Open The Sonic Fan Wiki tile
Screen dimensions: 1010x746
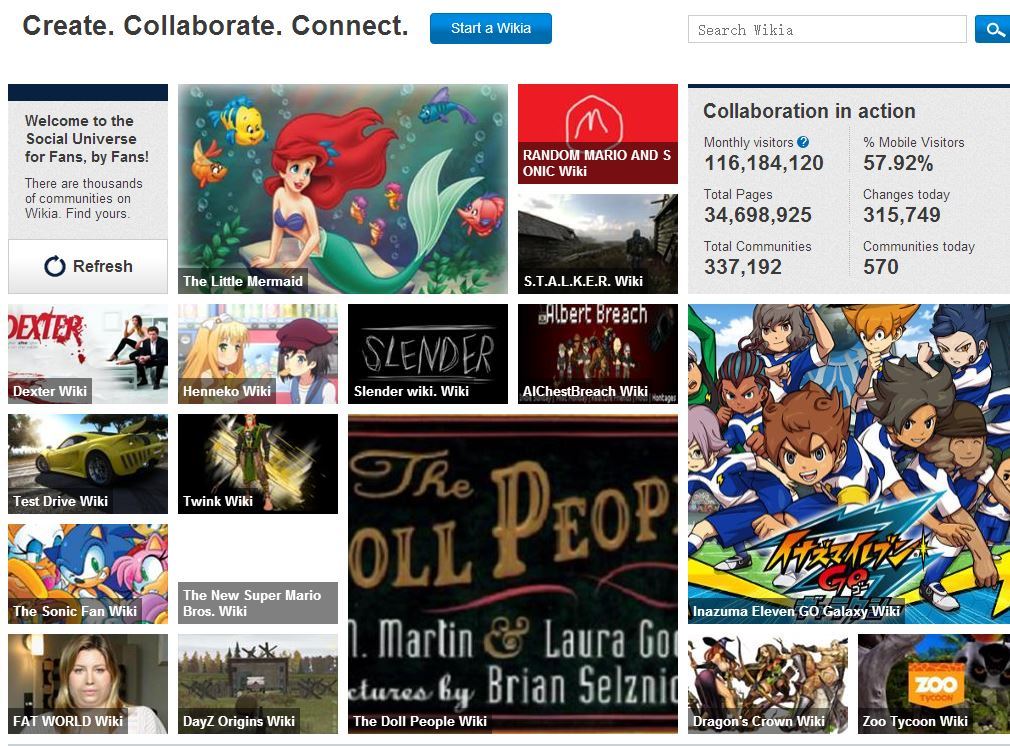click(88, 574)
